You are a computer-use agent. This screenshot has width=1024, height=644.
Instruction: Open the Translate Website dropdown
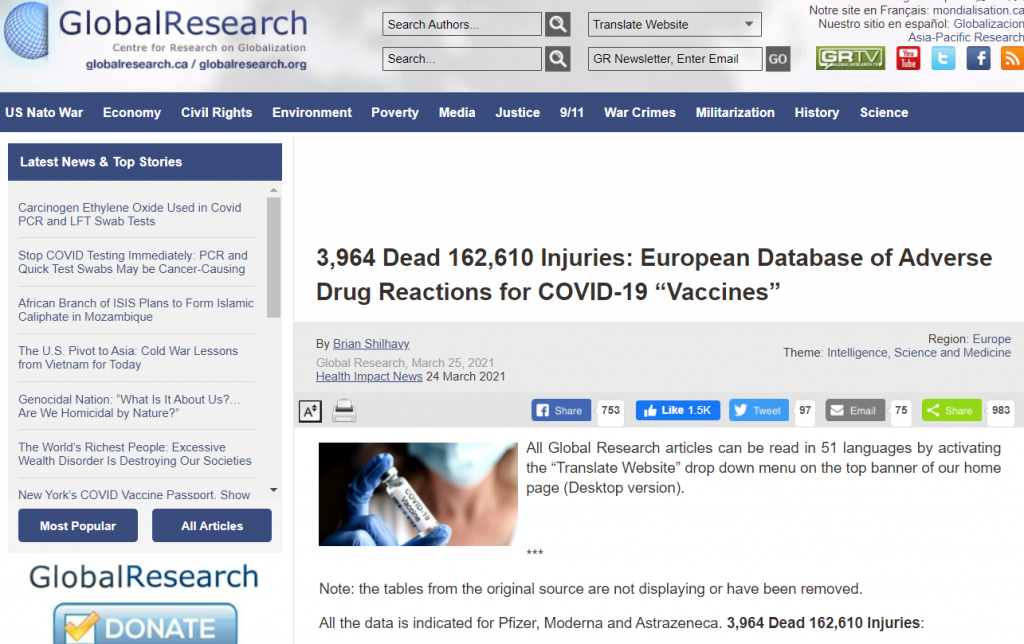(x=675, y=25)
